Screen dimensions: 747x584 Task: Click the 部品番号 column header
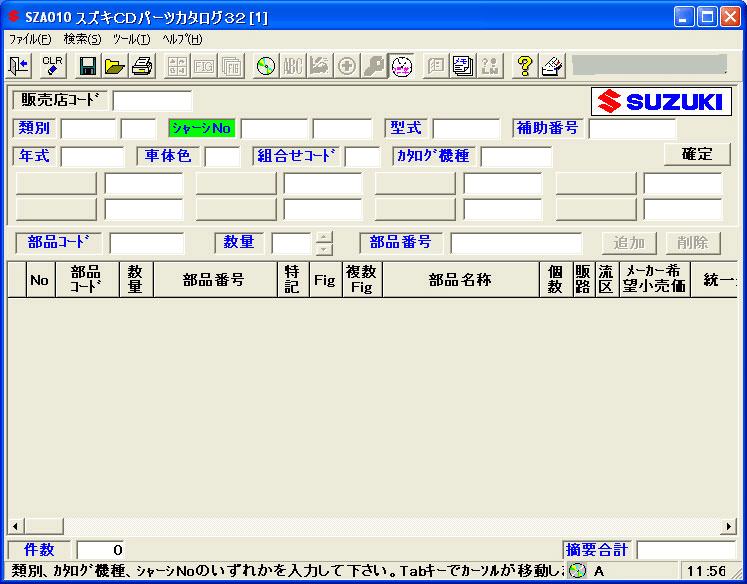click(215, 280)
